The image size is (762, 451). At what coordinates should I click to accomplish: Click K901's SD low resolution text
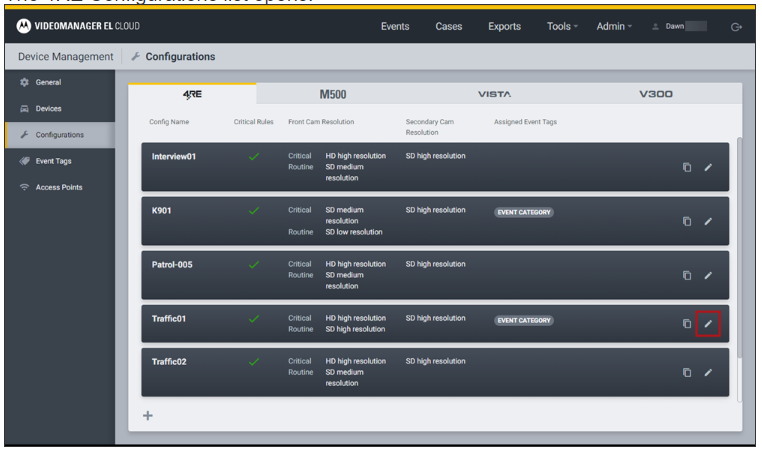pyautogui.click(x=354, y=232)
